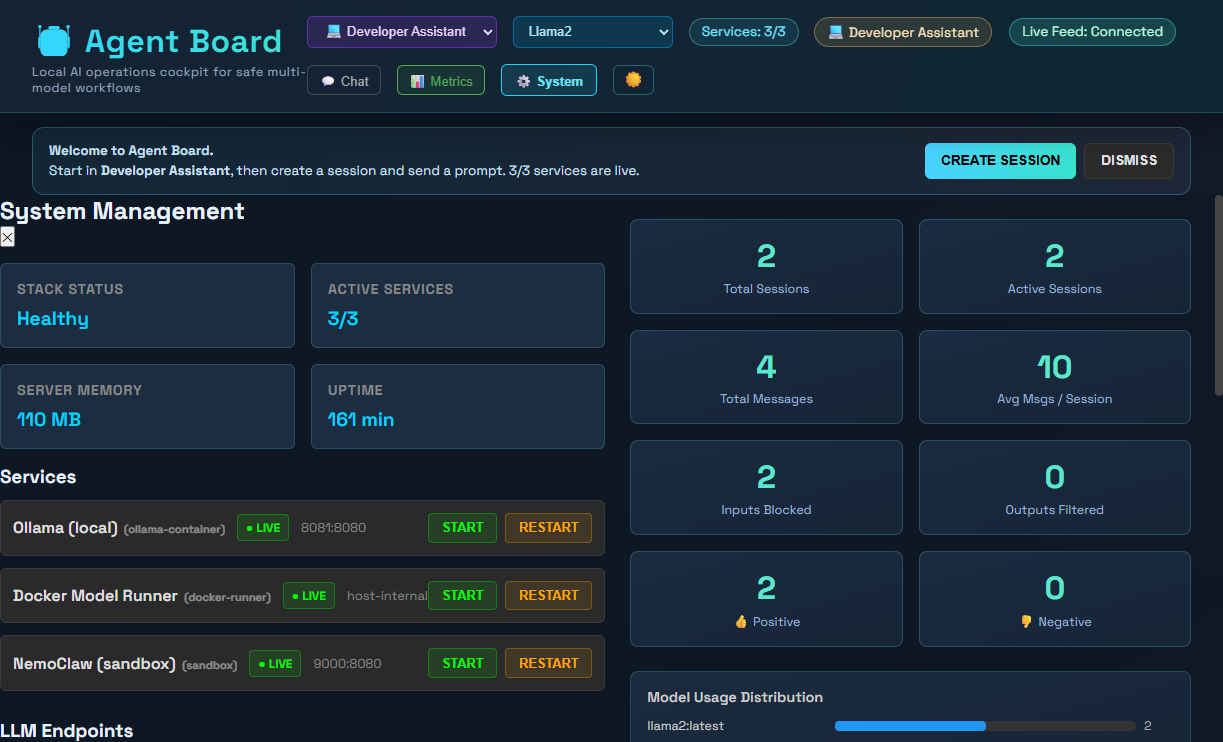The height and width of the screenshot is (742, 1223).
Task: Click the Avg Msgs / Session card
Action: [1055, 377]
